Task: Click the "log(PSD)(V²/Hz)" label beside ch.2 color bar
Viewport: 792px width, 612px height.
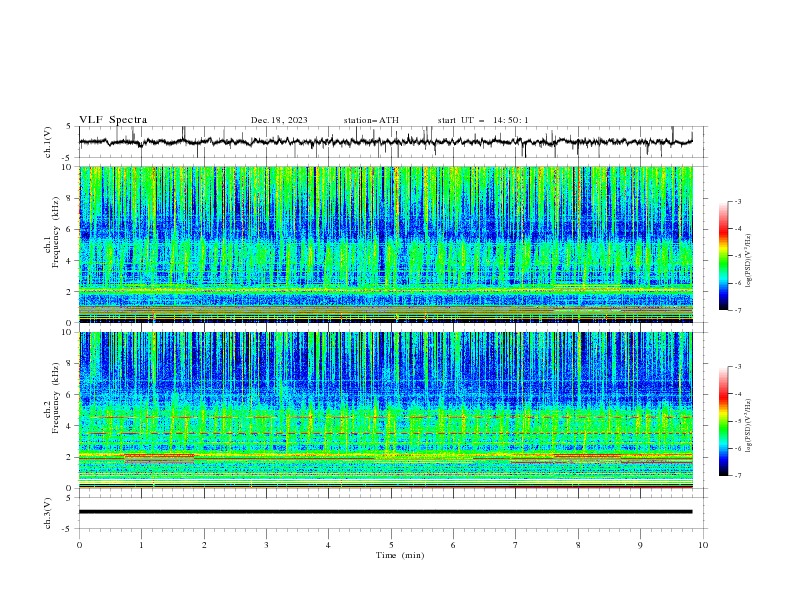Action: click(x=748, y=426)
